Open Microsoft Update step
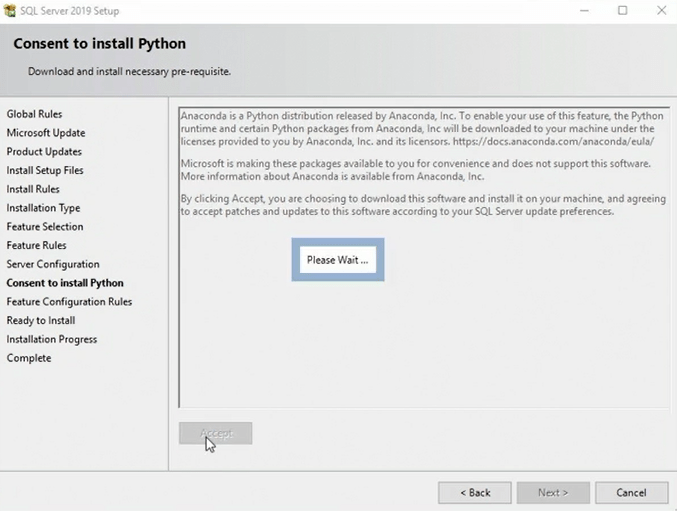Screen dimensions: 677x511 point(45,133)
